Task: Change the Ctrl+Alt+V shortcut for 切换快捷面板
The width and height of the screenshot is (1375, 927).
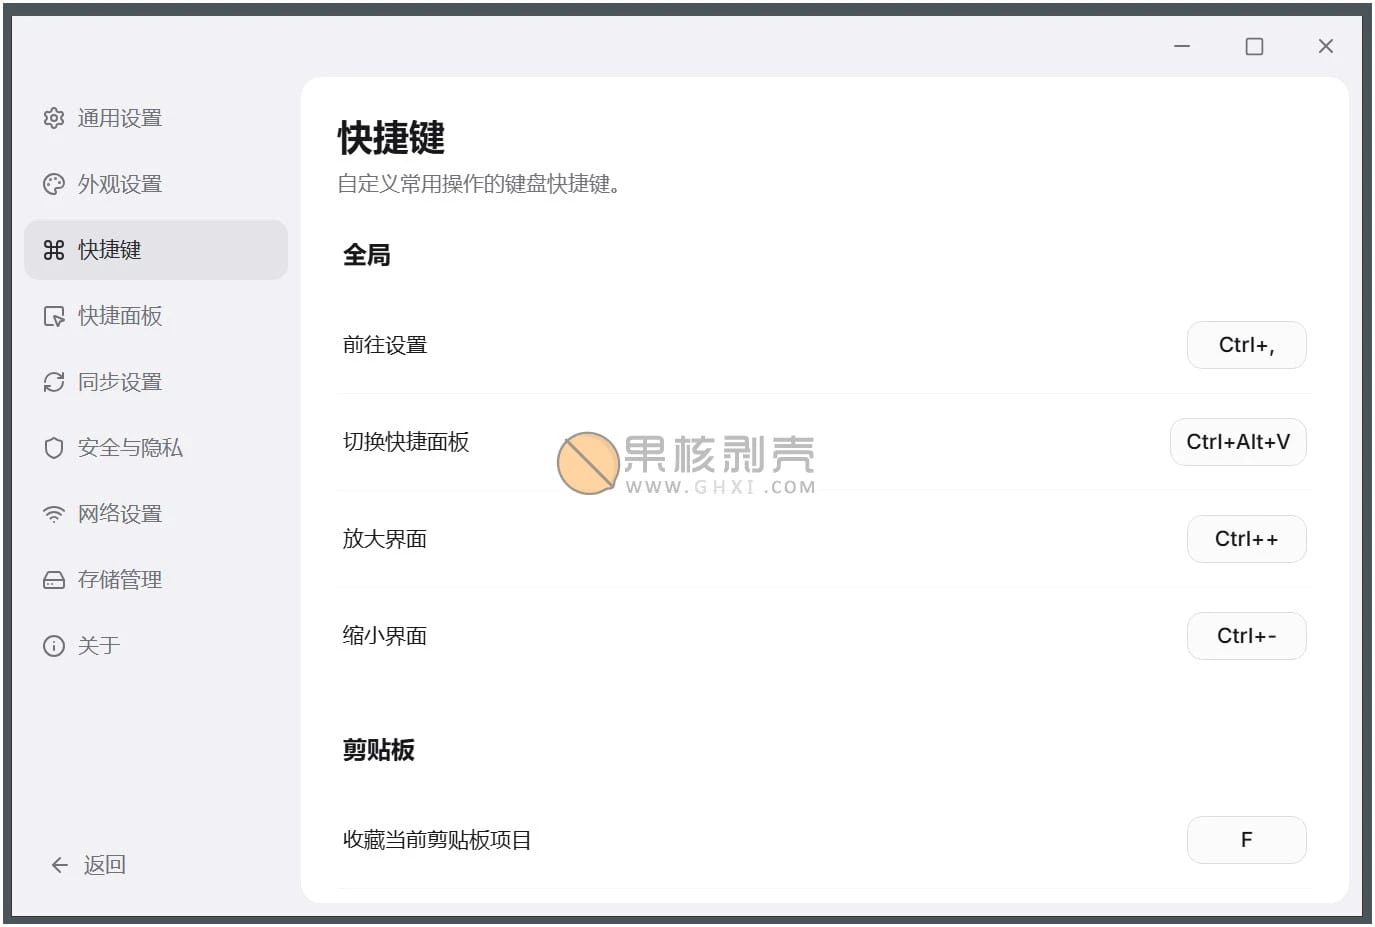Action: [x=1238, y=442]
